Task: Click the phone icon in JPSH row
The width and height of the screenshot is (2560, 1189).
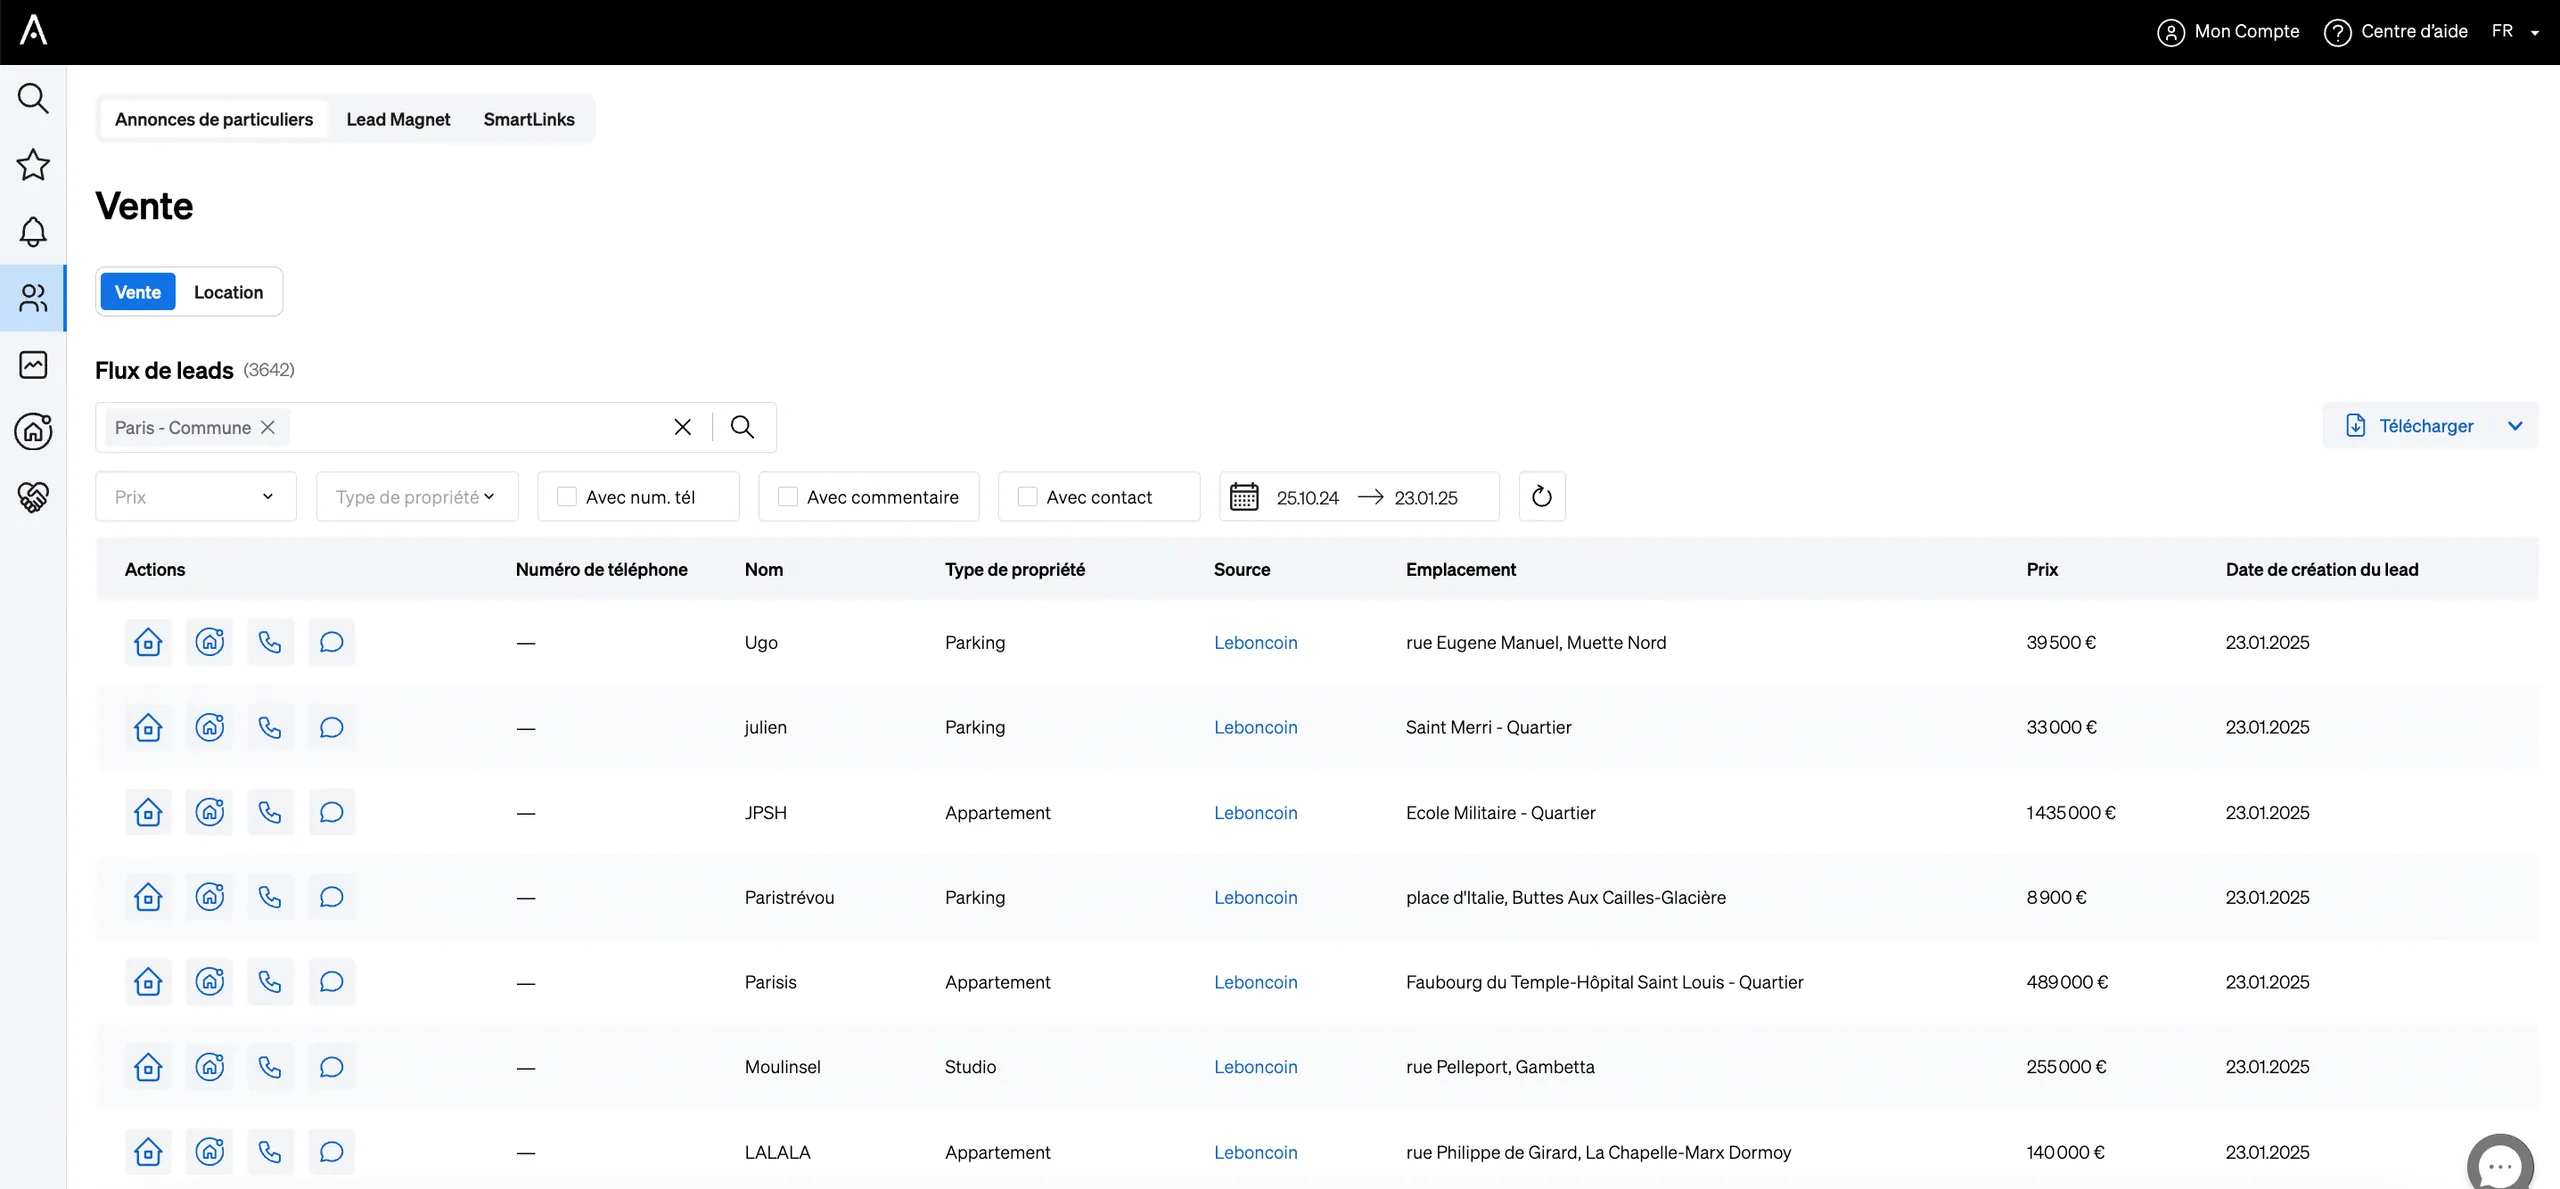Action: (x=270, y=812)
